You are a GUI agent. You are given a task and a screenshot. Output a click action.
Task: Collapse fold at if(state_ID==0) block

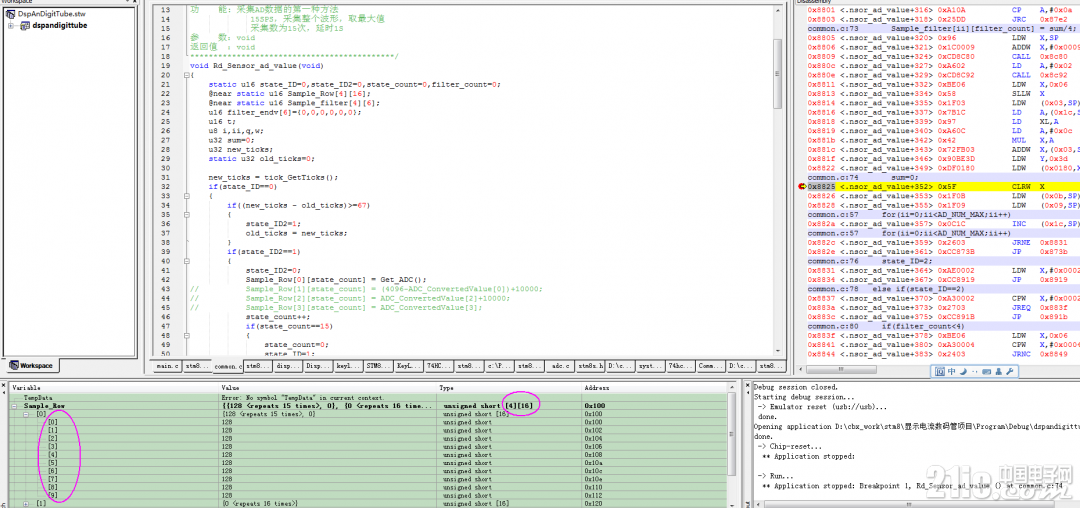coord(186,195)
